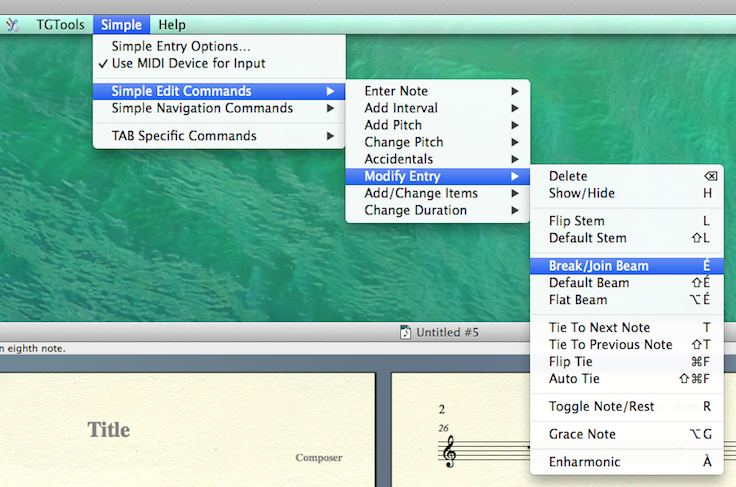Expand TAB Specific Commands submenu
This screenshot has height=487, width=736.
184,136
